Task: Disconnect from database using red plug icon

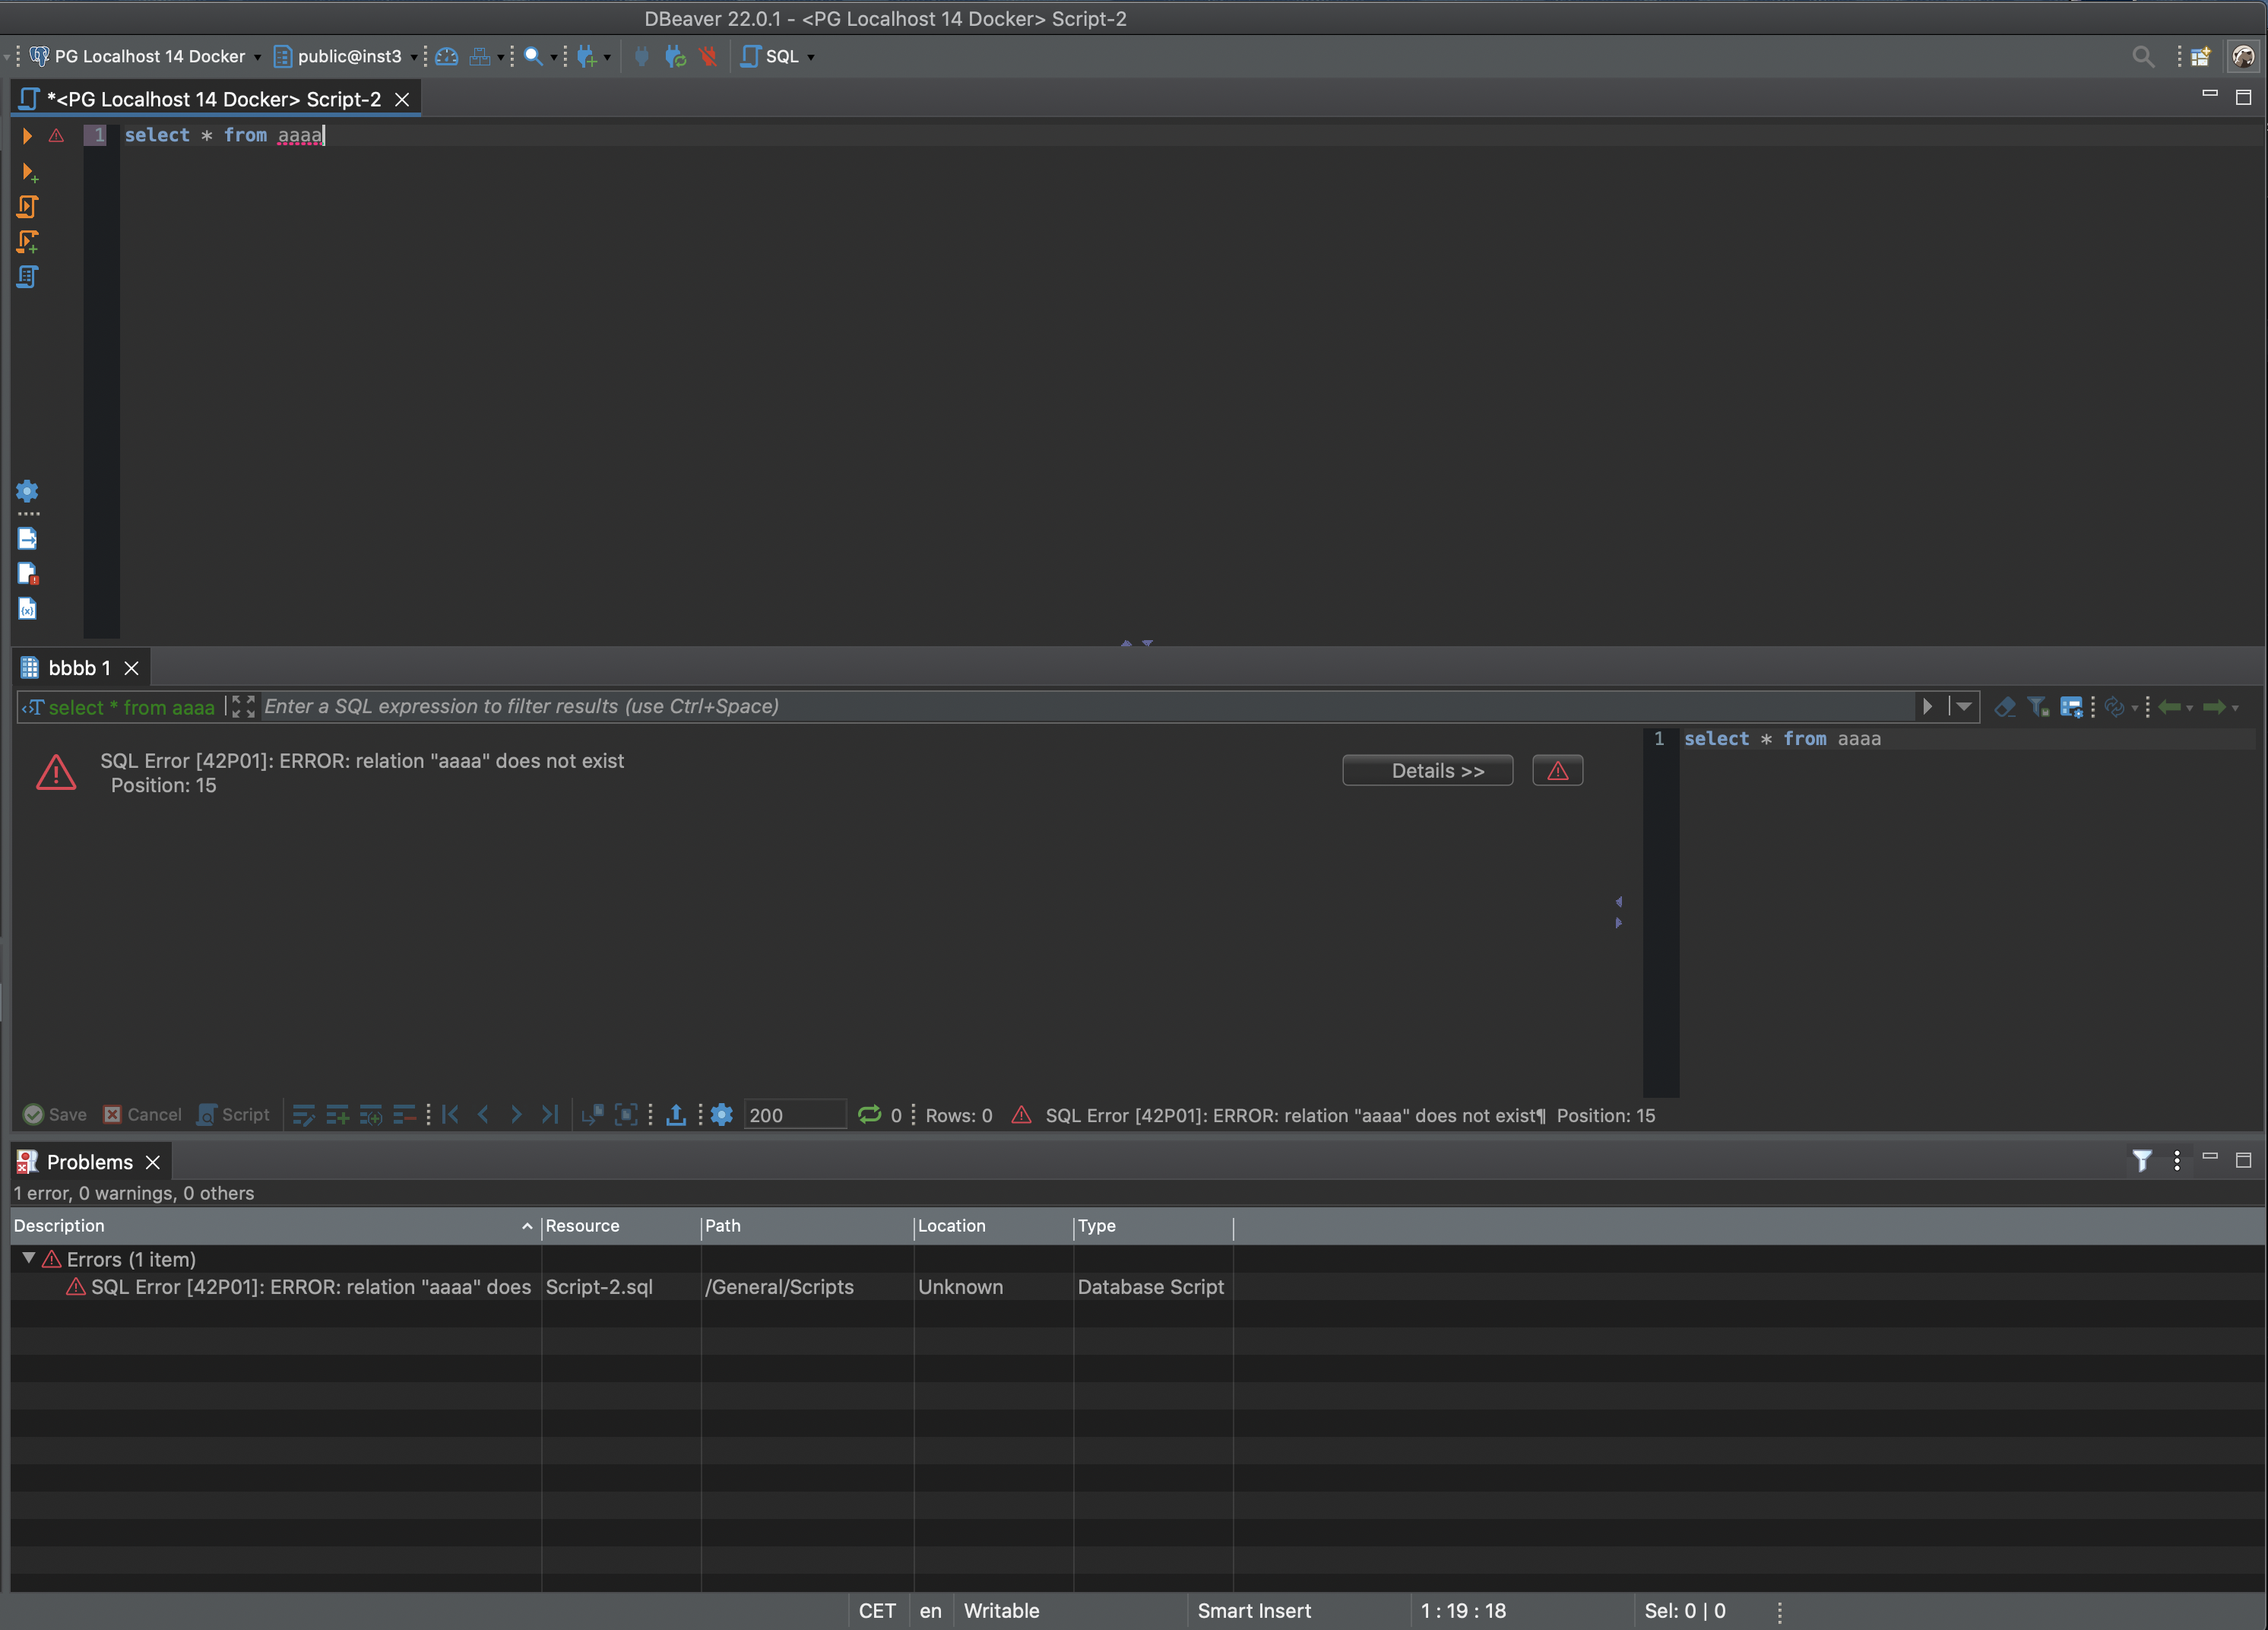Action: click(708, 57)
